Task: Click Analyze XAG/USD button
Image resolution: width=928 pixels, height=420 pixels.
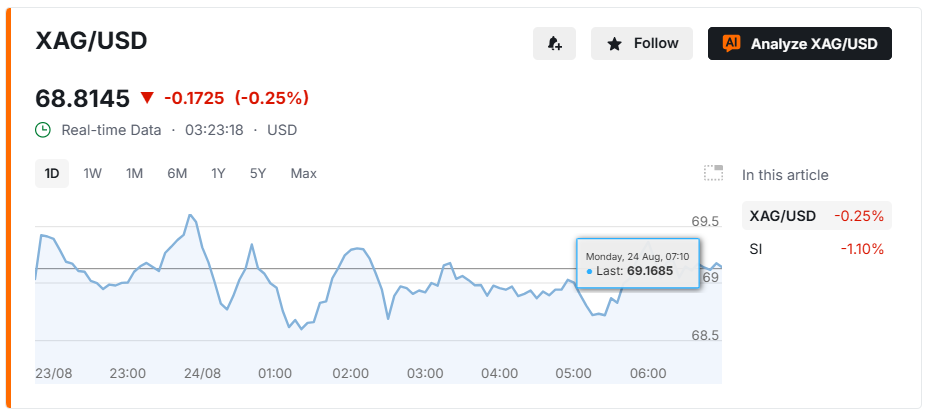Action: 800,43
